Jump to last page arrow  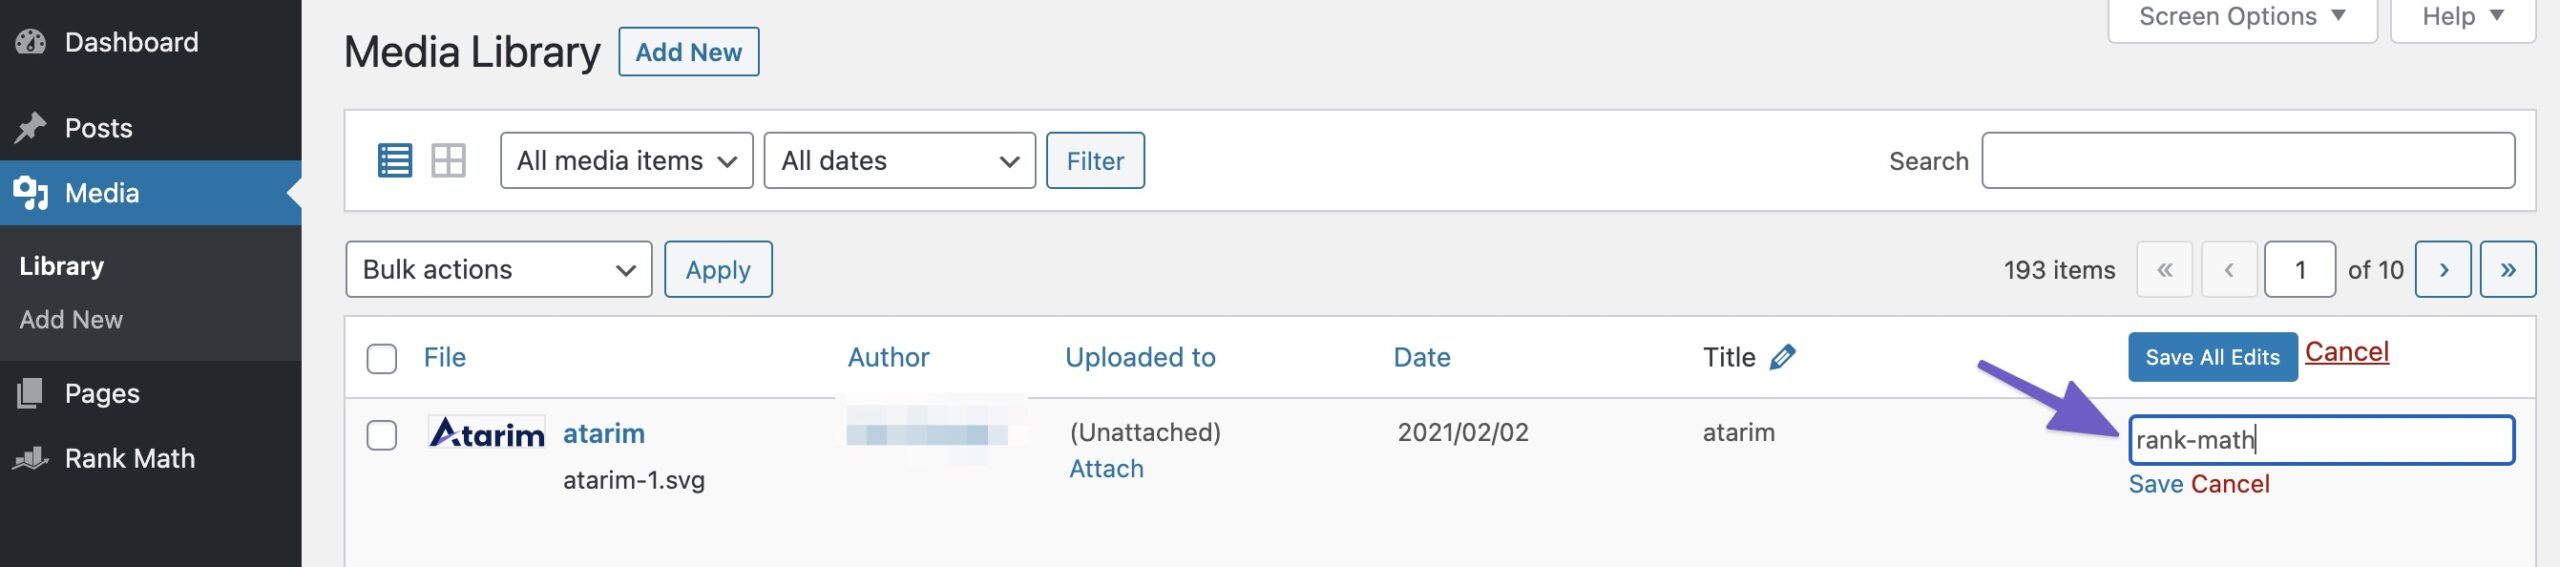click(2507, 270)
